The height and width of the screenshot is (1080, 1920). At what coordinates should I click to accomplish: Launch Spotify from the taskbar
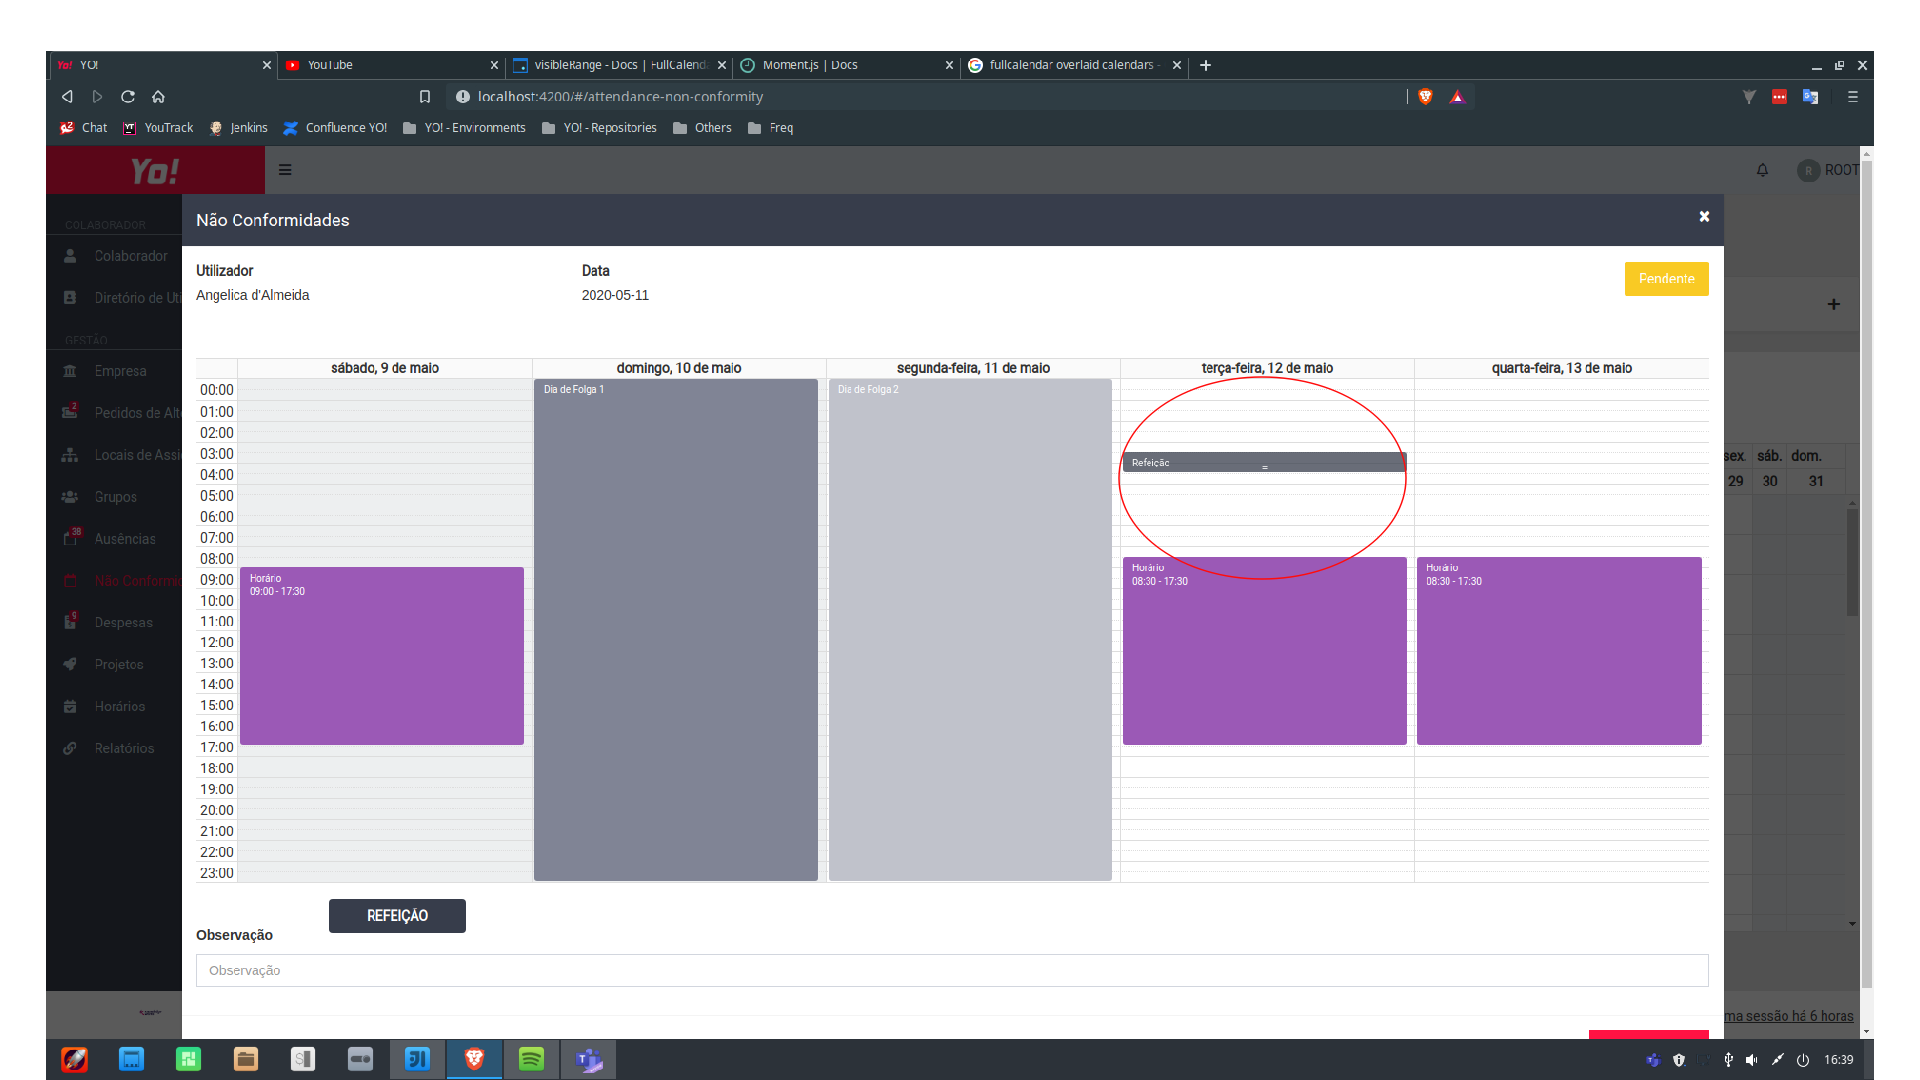pyautogui.click(x=531, y=1059)
